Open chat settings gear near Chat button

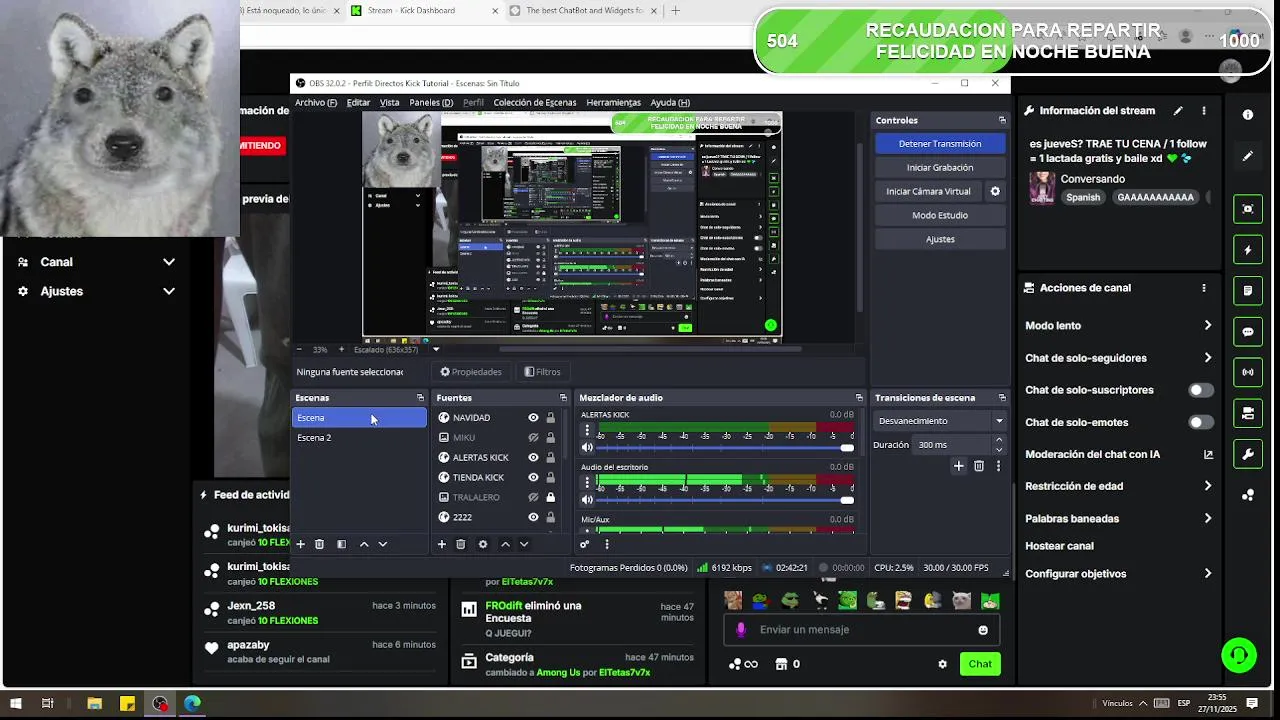(x=942, y=664)
